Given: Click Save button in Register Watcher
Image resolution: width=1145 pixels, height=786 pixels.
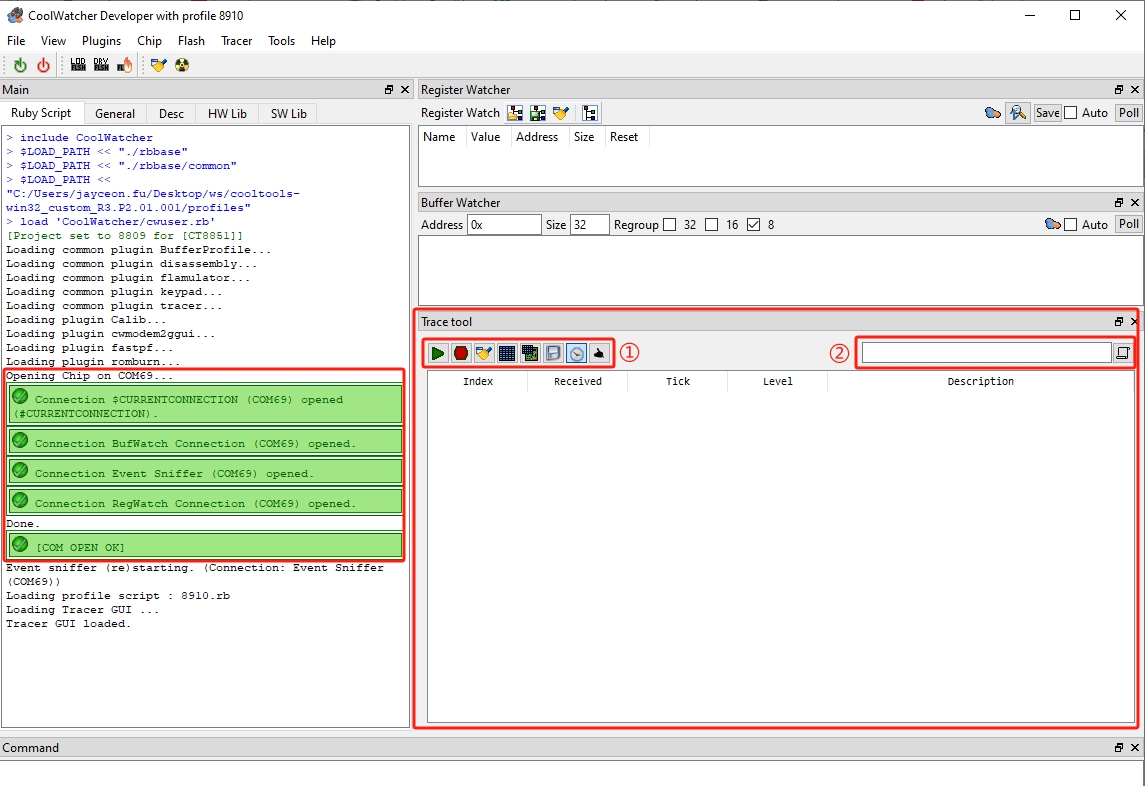Looking at the screenshot, I should tap(1047, 112).
